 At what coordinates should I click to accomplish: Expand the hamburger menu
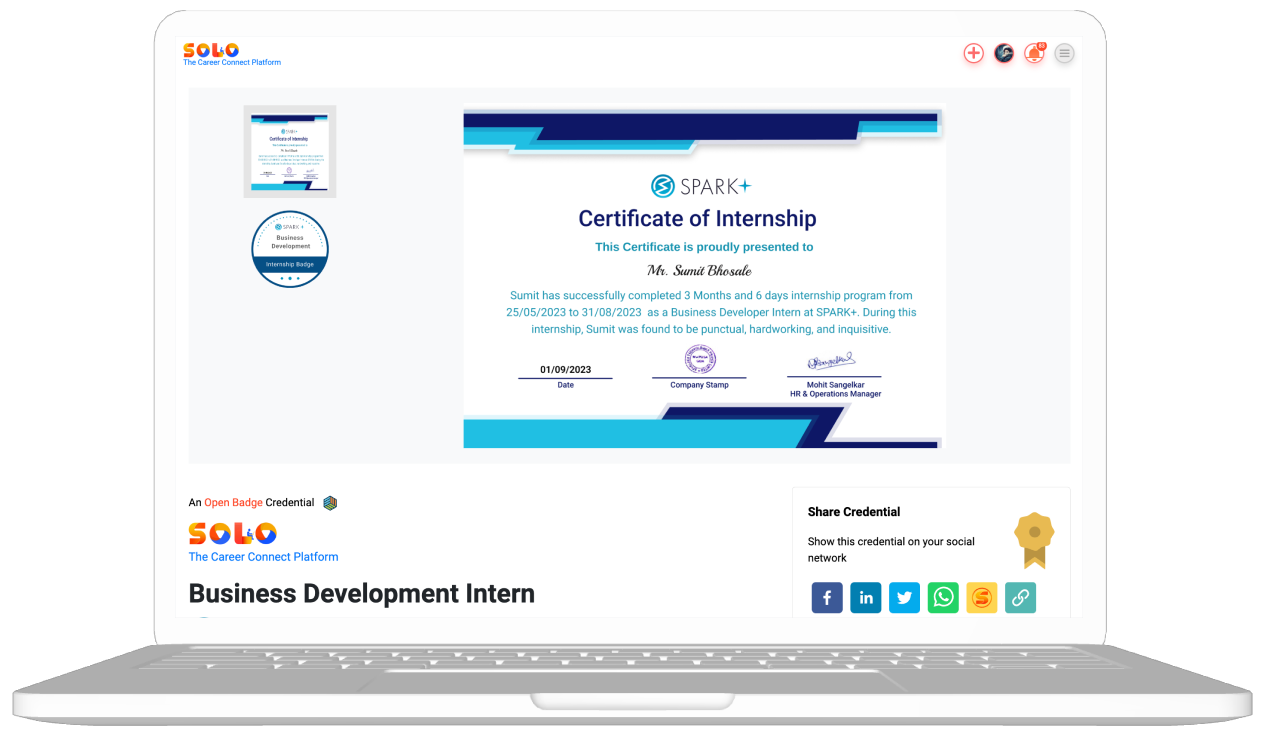click(1065, 53)
